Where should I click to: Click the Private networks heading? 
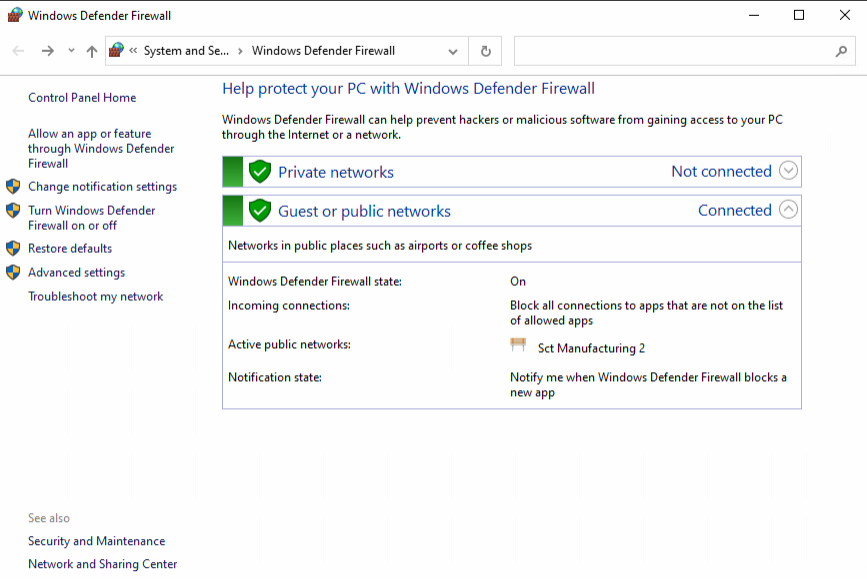tap(336, 173)
